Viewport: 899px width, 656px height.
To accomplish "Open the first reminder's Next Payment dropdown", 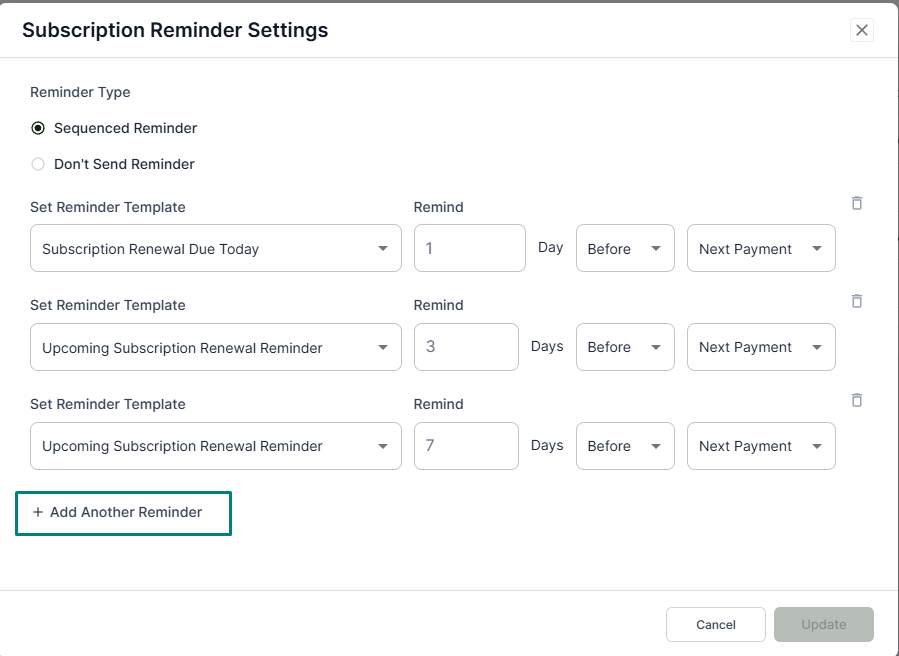I will click(x=760, y=249).
